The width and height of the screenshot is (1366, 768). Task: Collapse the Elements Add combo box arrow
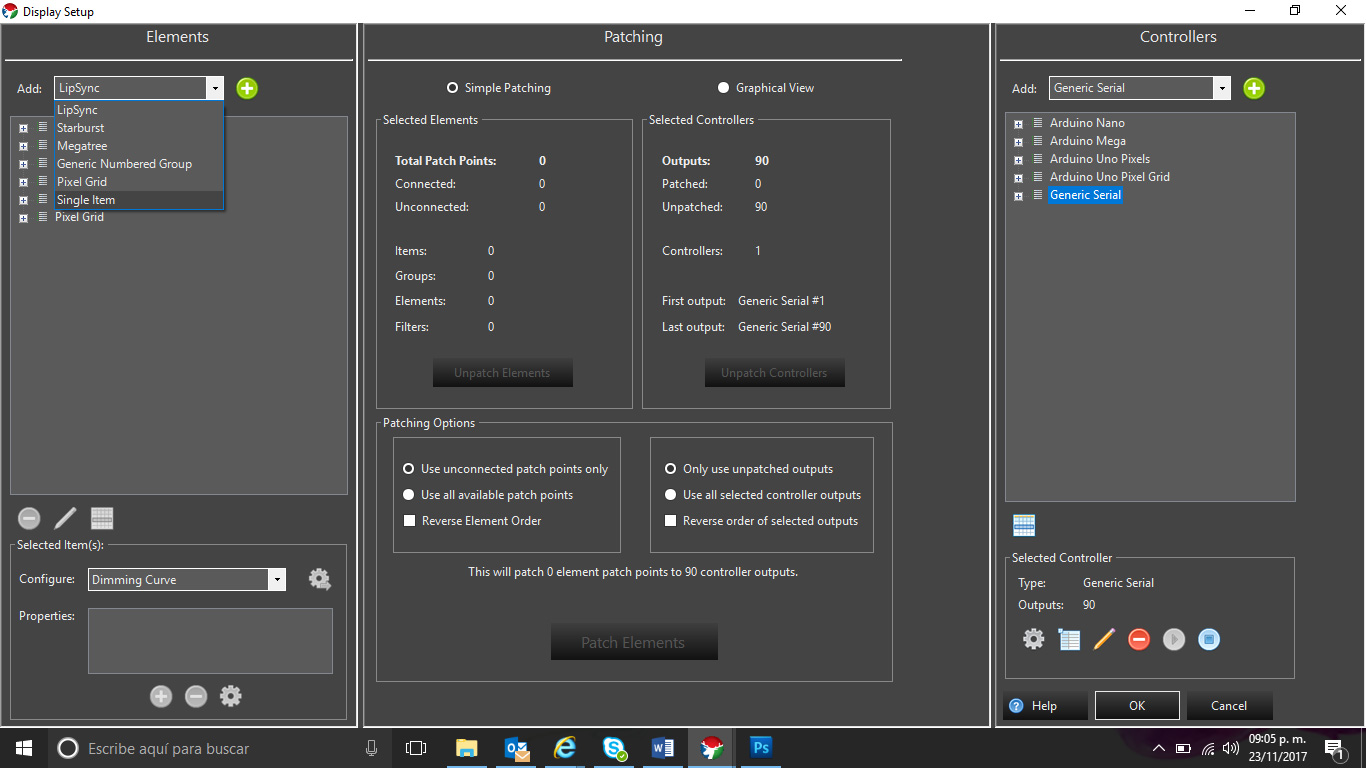tap(215, 88)
